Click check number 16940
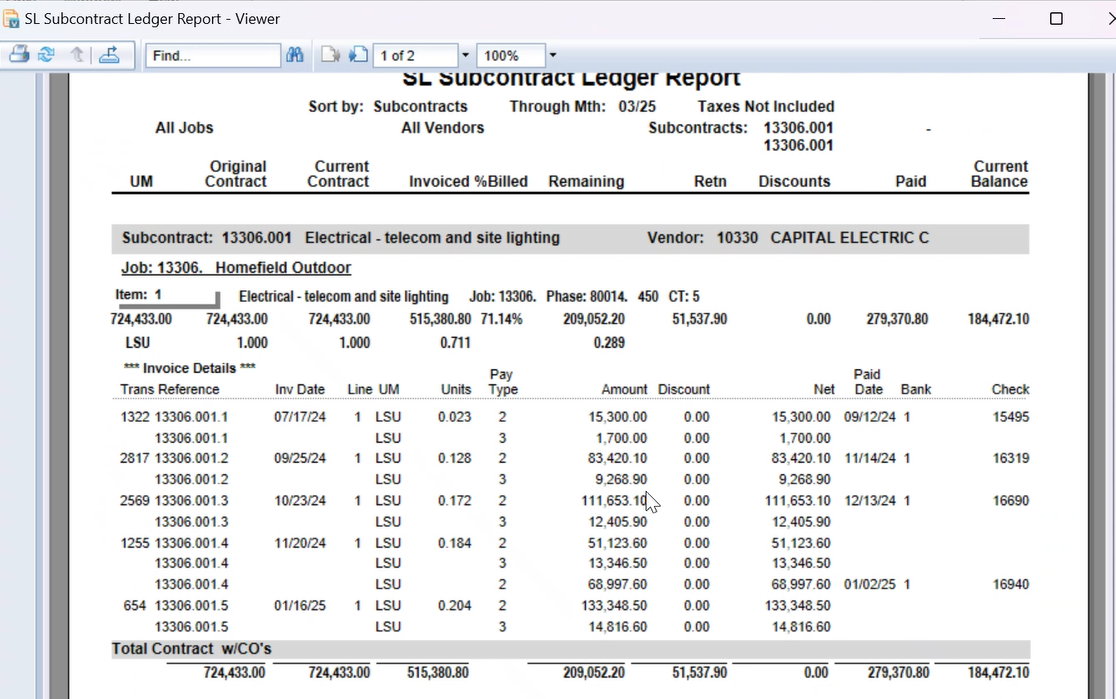 pyautogui.click(x=1011, y=584)
